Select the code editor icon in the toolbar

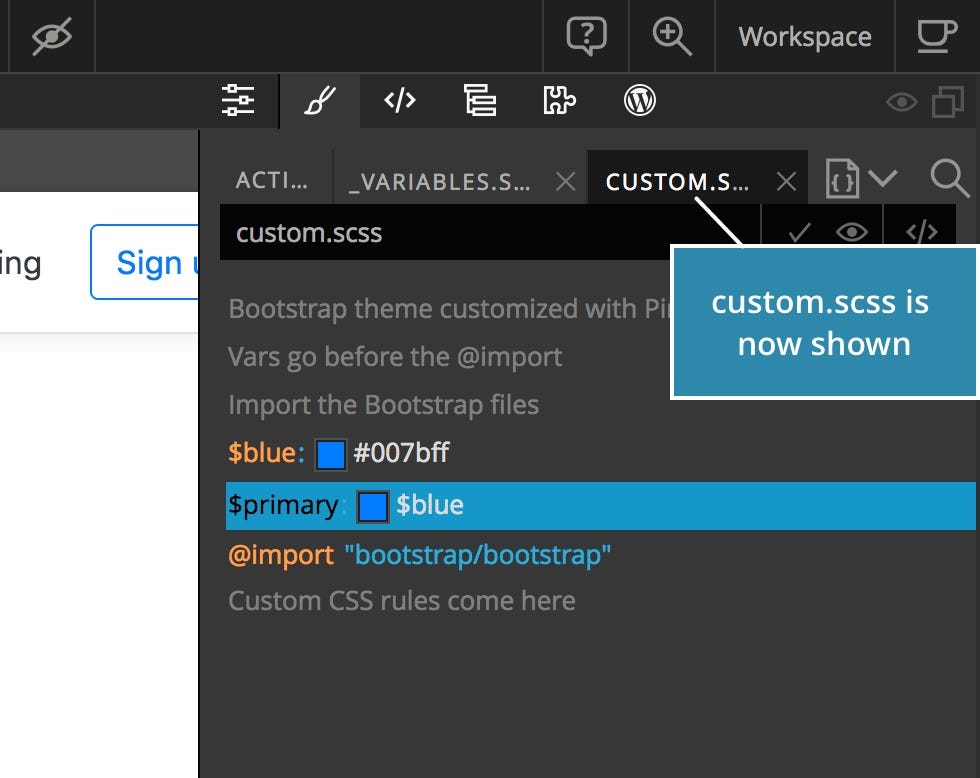click(398, 100)
